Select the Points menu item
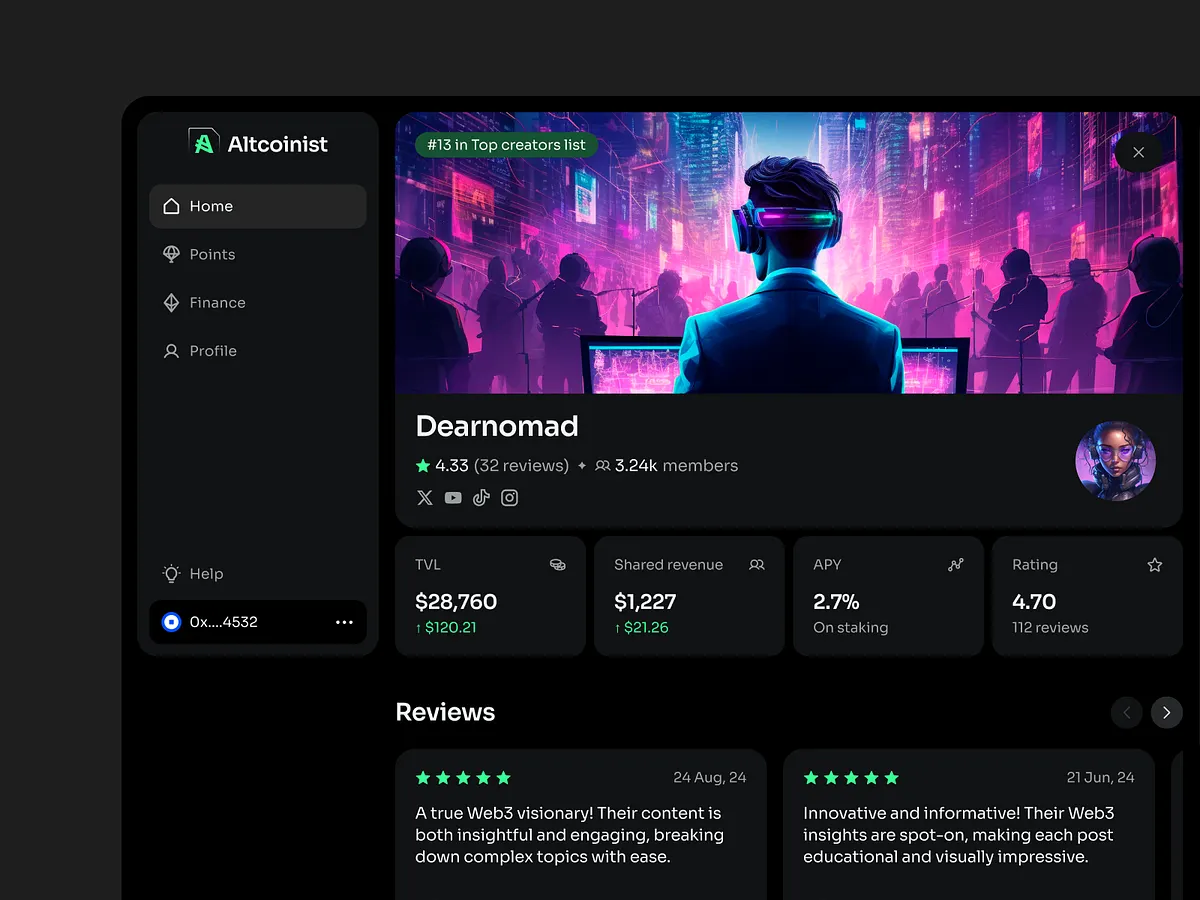1200x900 pixels. pyautogui.click(x=211, y=254)
